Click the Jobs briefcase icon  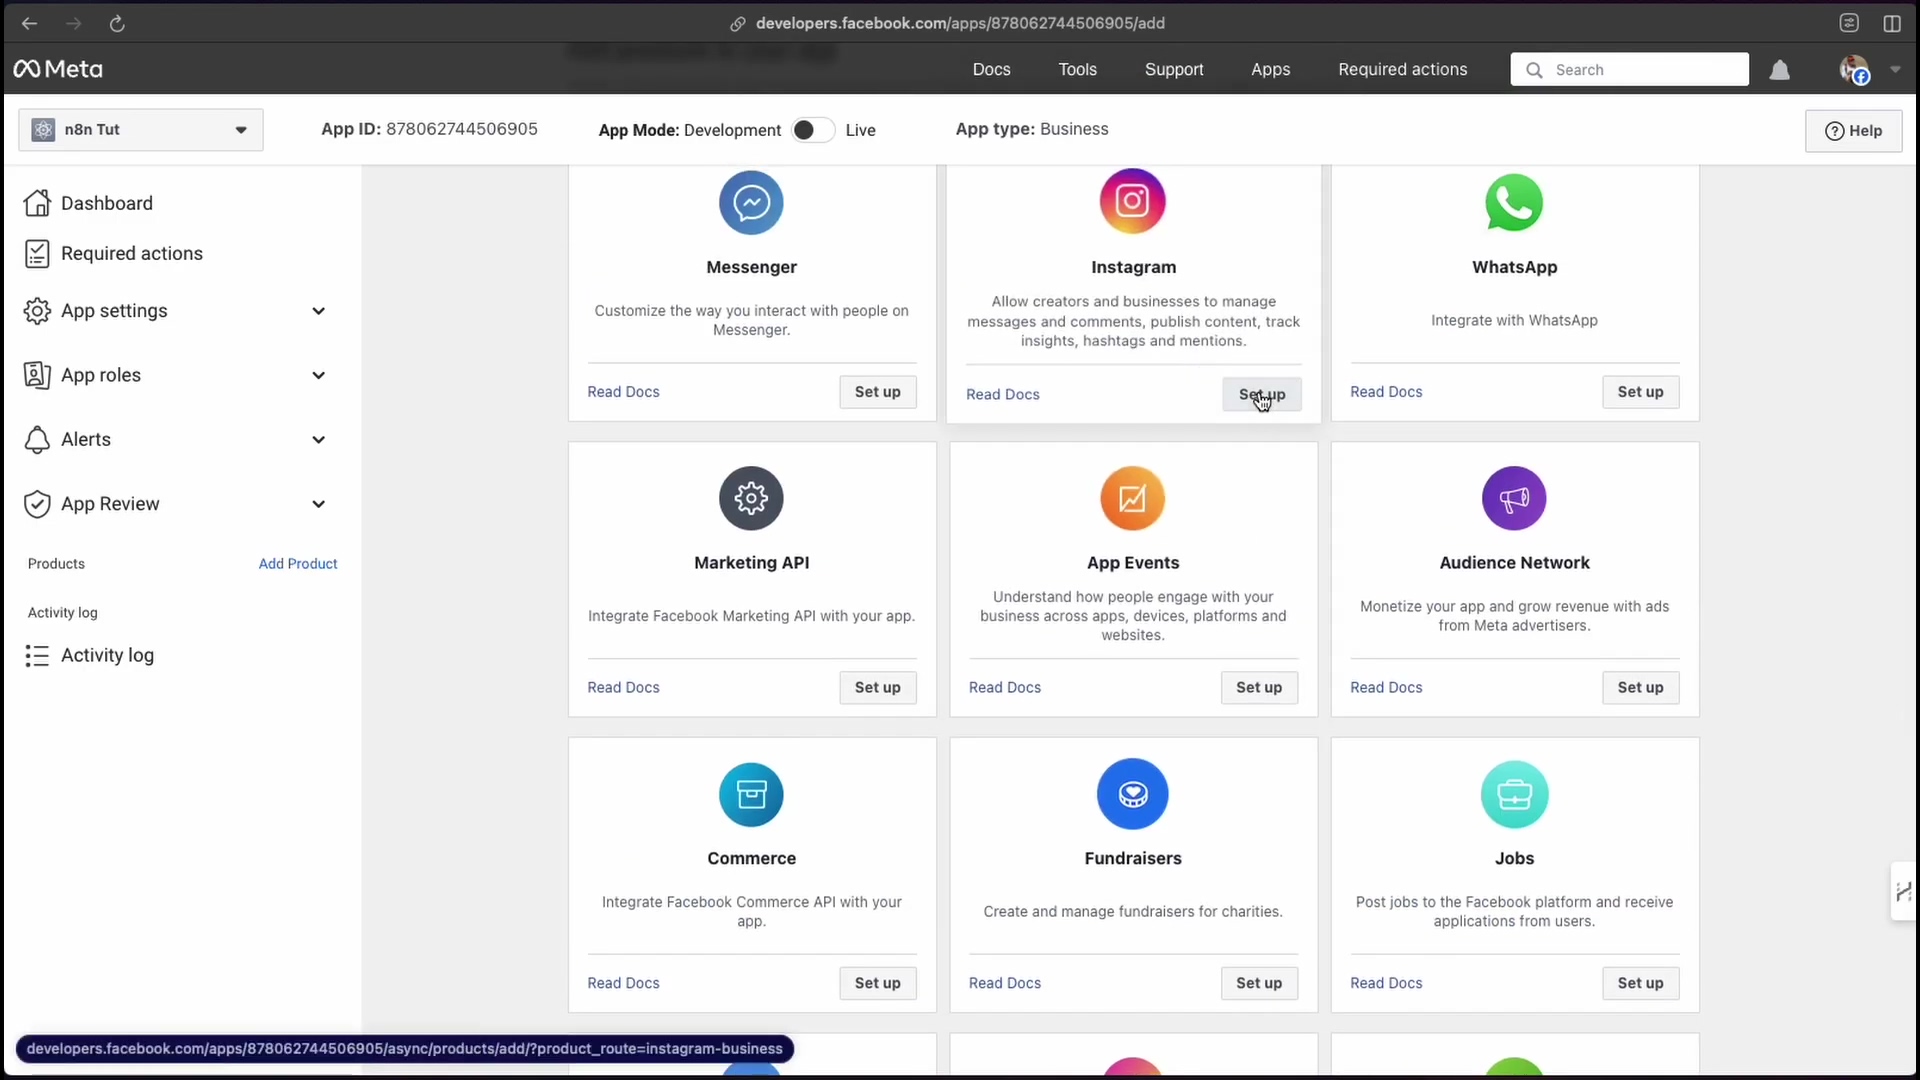click(1514, 794)
